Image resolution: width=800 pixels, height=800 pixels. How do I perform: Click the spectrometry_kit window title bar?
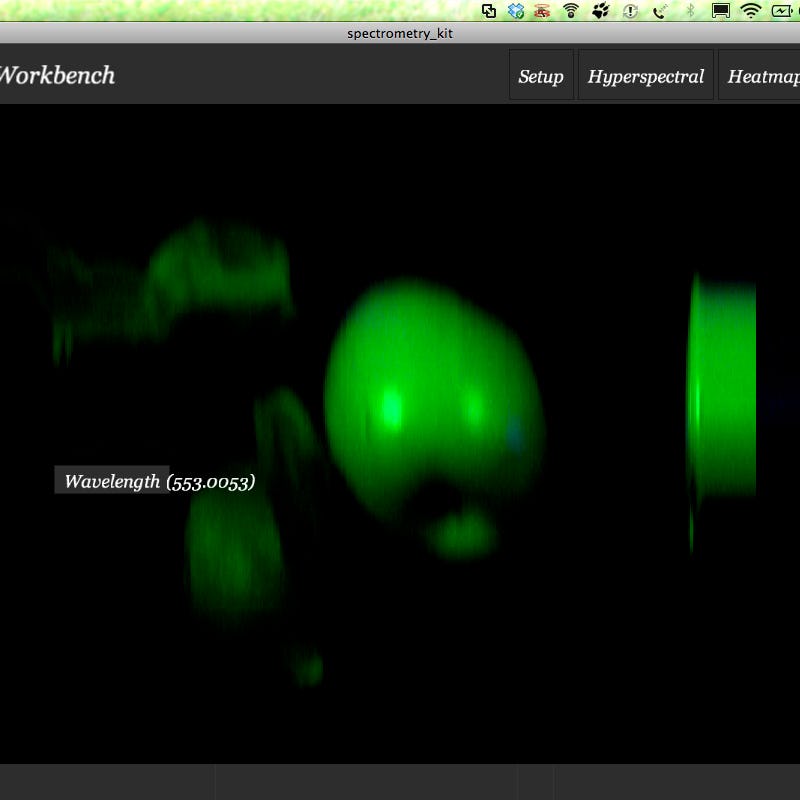click(x=400, y=33)
